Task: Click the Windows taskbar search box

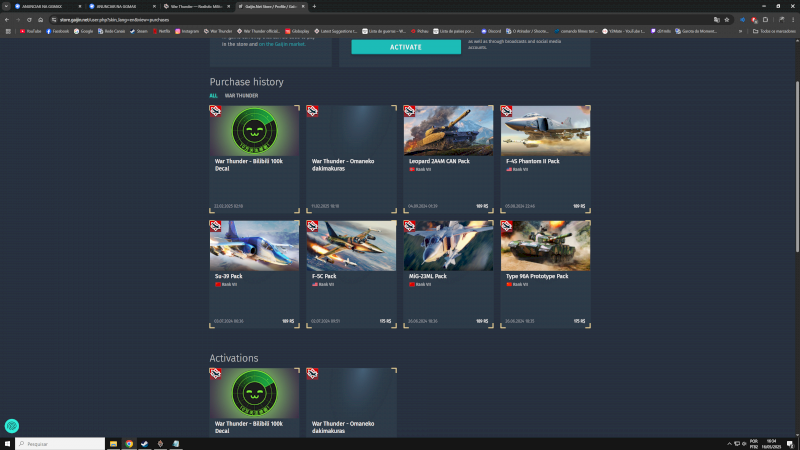Action: 60,443
